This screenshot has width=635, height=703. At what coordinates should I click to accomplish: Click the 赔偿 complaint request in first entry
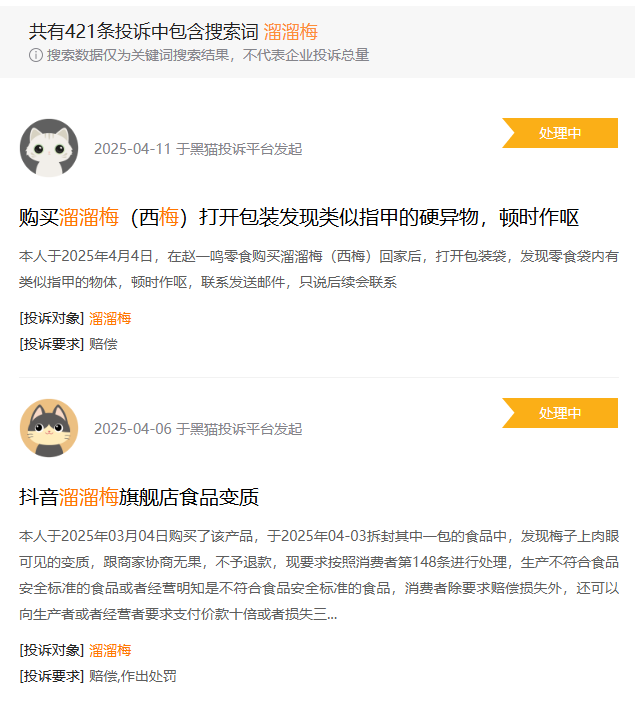[103, 344]
